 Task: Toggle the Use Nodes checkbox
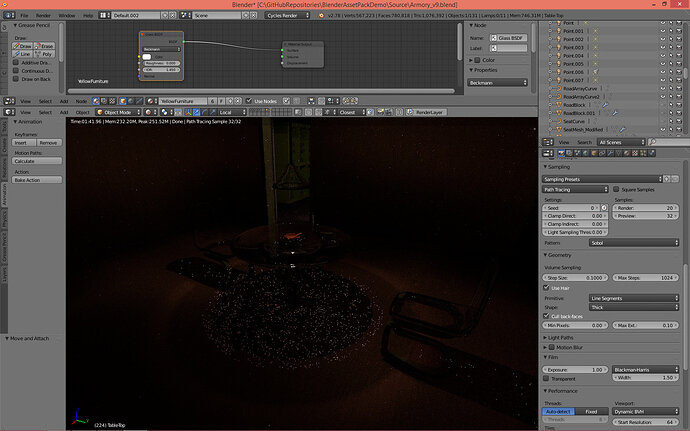tap(249, 101)
